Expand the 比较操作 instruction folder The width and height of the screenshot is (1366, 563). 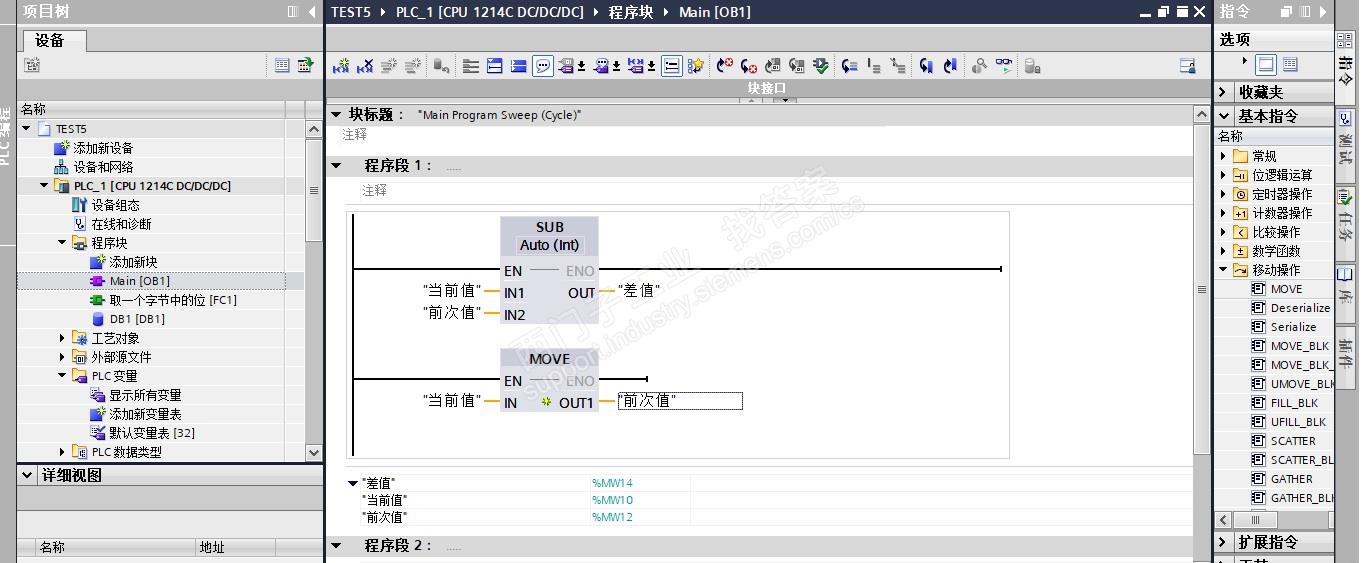click(x=1223, y=232)
